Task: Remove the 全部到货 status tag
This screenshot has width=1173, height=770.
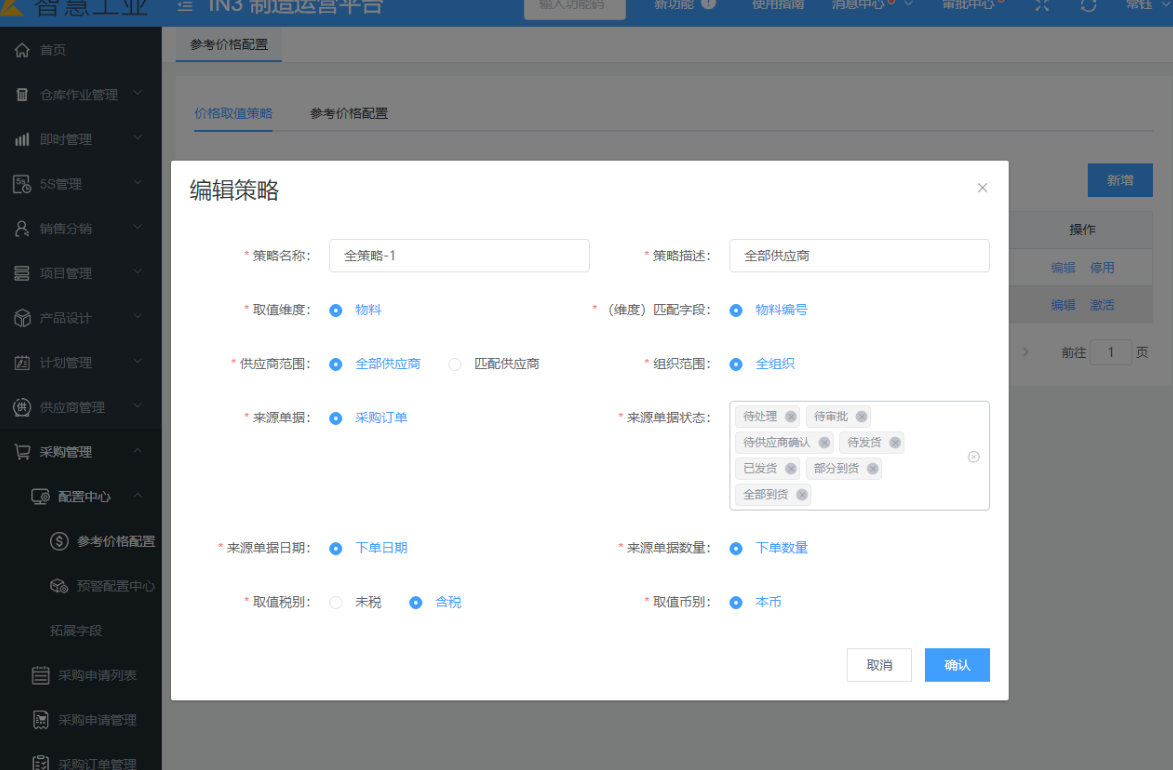Action: pos(801,495)
